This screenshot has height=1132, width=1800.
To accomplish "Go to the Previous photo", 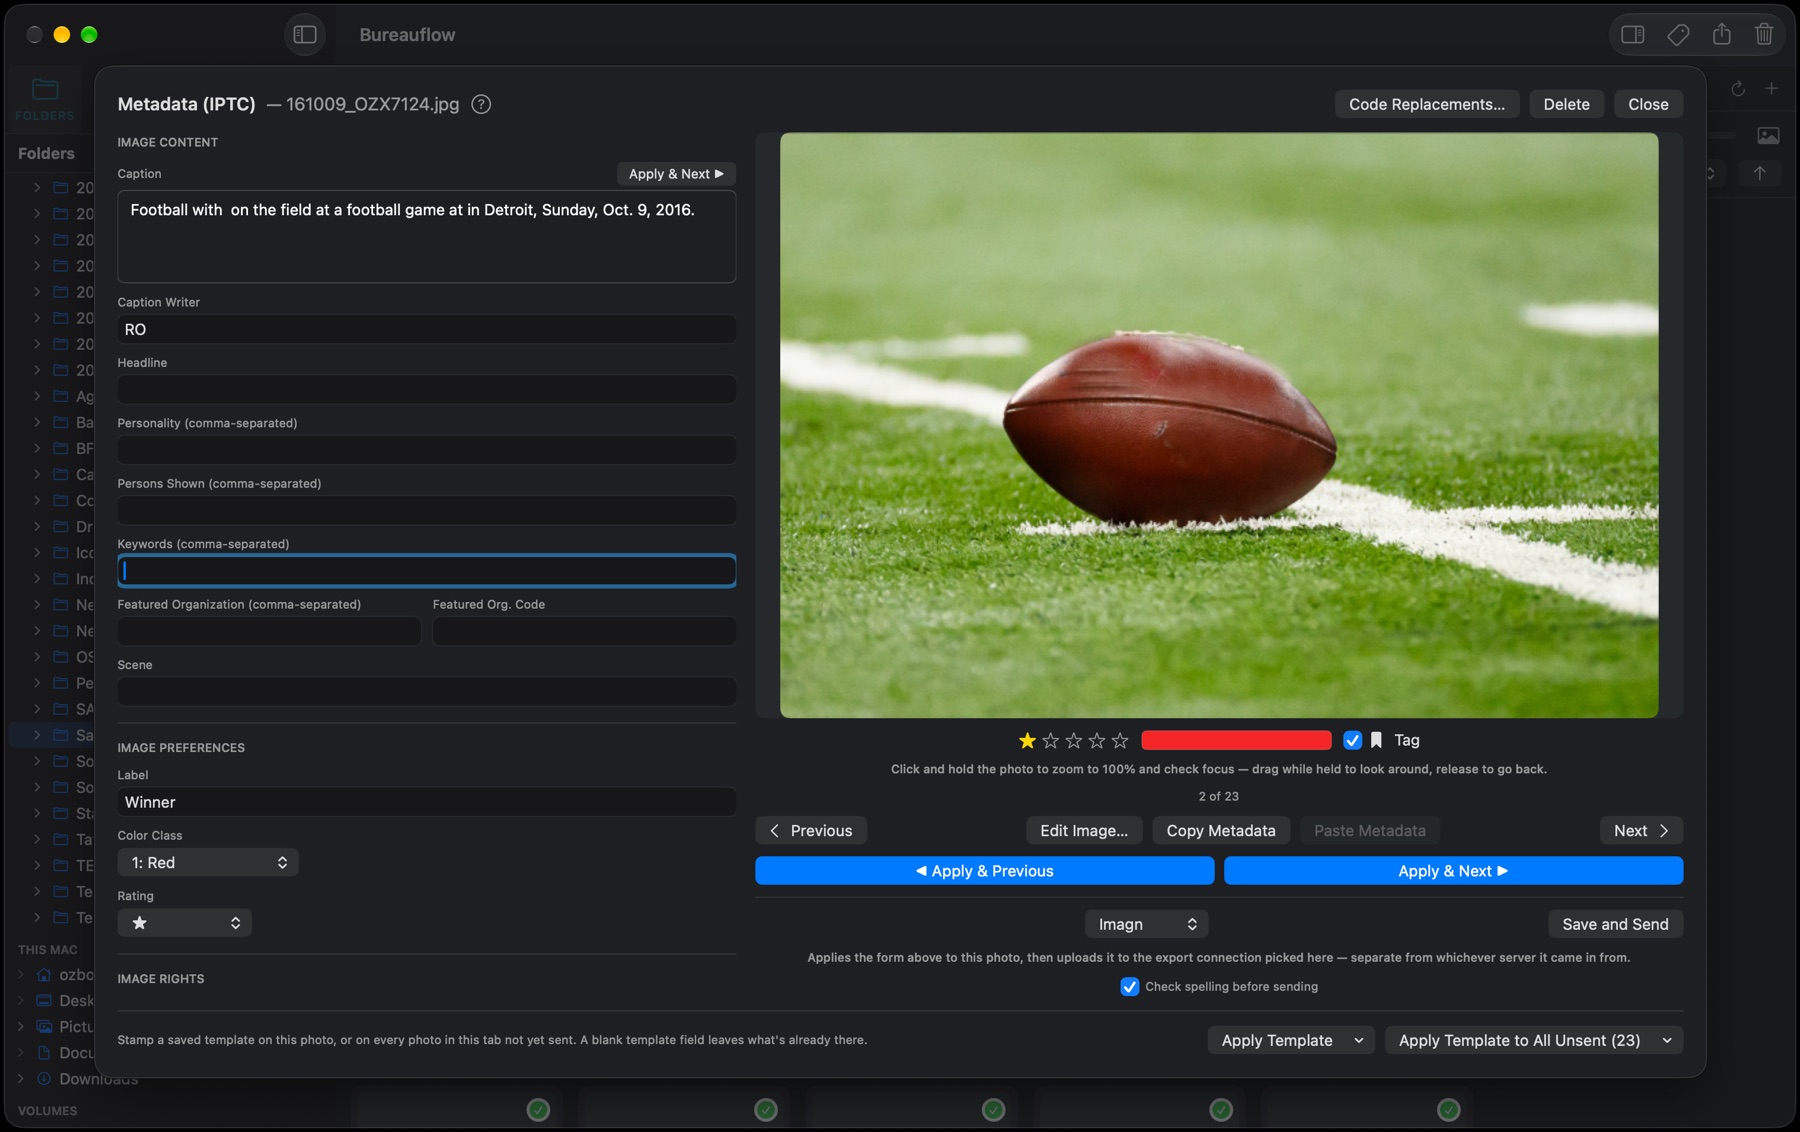I will [x=811, y=831].
